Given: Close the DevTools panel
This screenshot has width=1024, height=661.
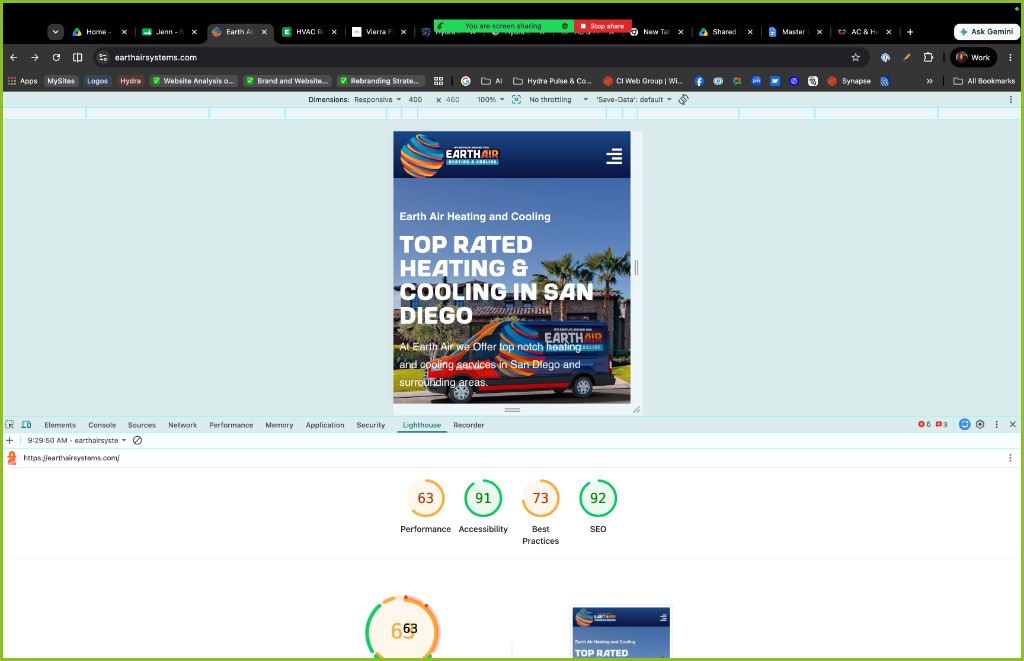Looking at the screenshot, I should coord(1012,425).
